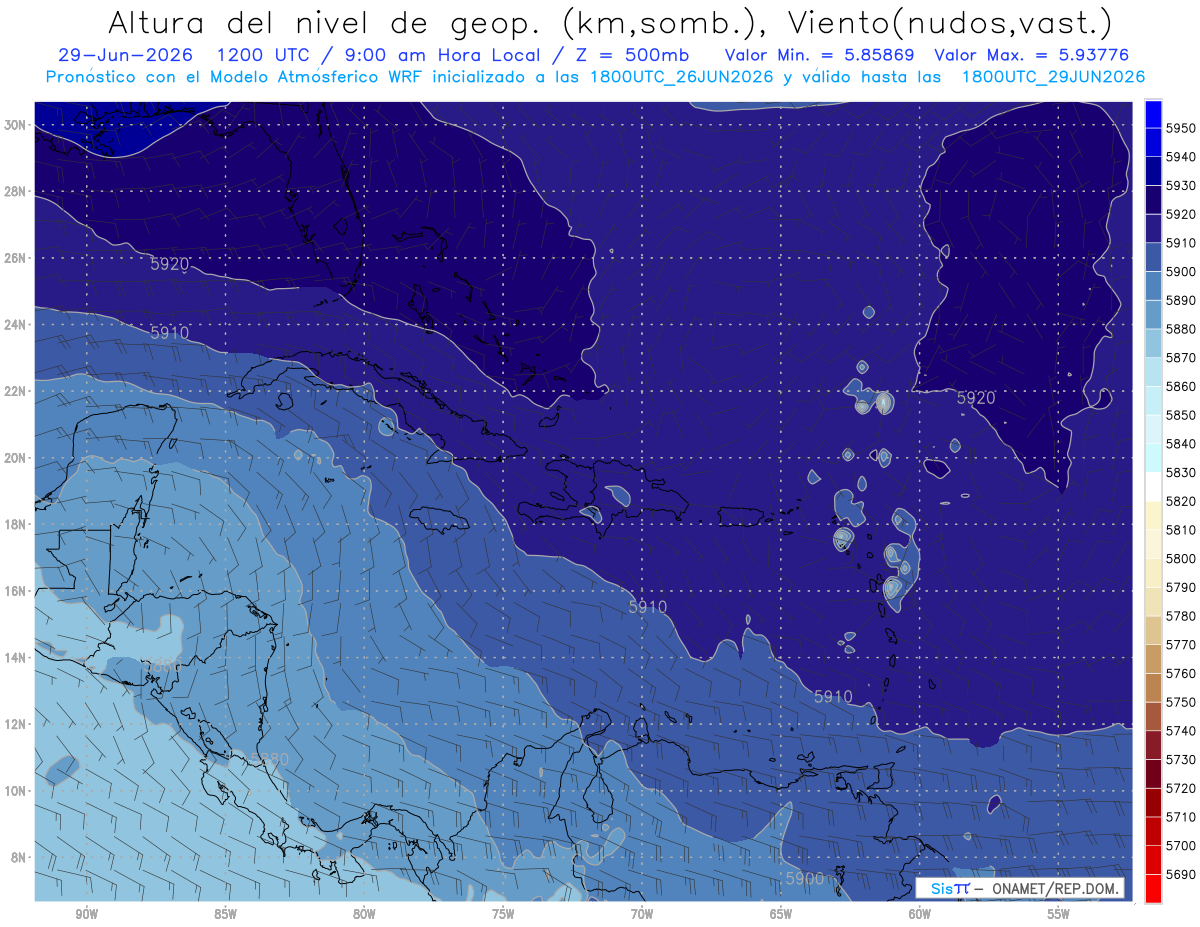
Task: Click the color swatch between 5730 and 5740
Action: [x=1153, y=744]
